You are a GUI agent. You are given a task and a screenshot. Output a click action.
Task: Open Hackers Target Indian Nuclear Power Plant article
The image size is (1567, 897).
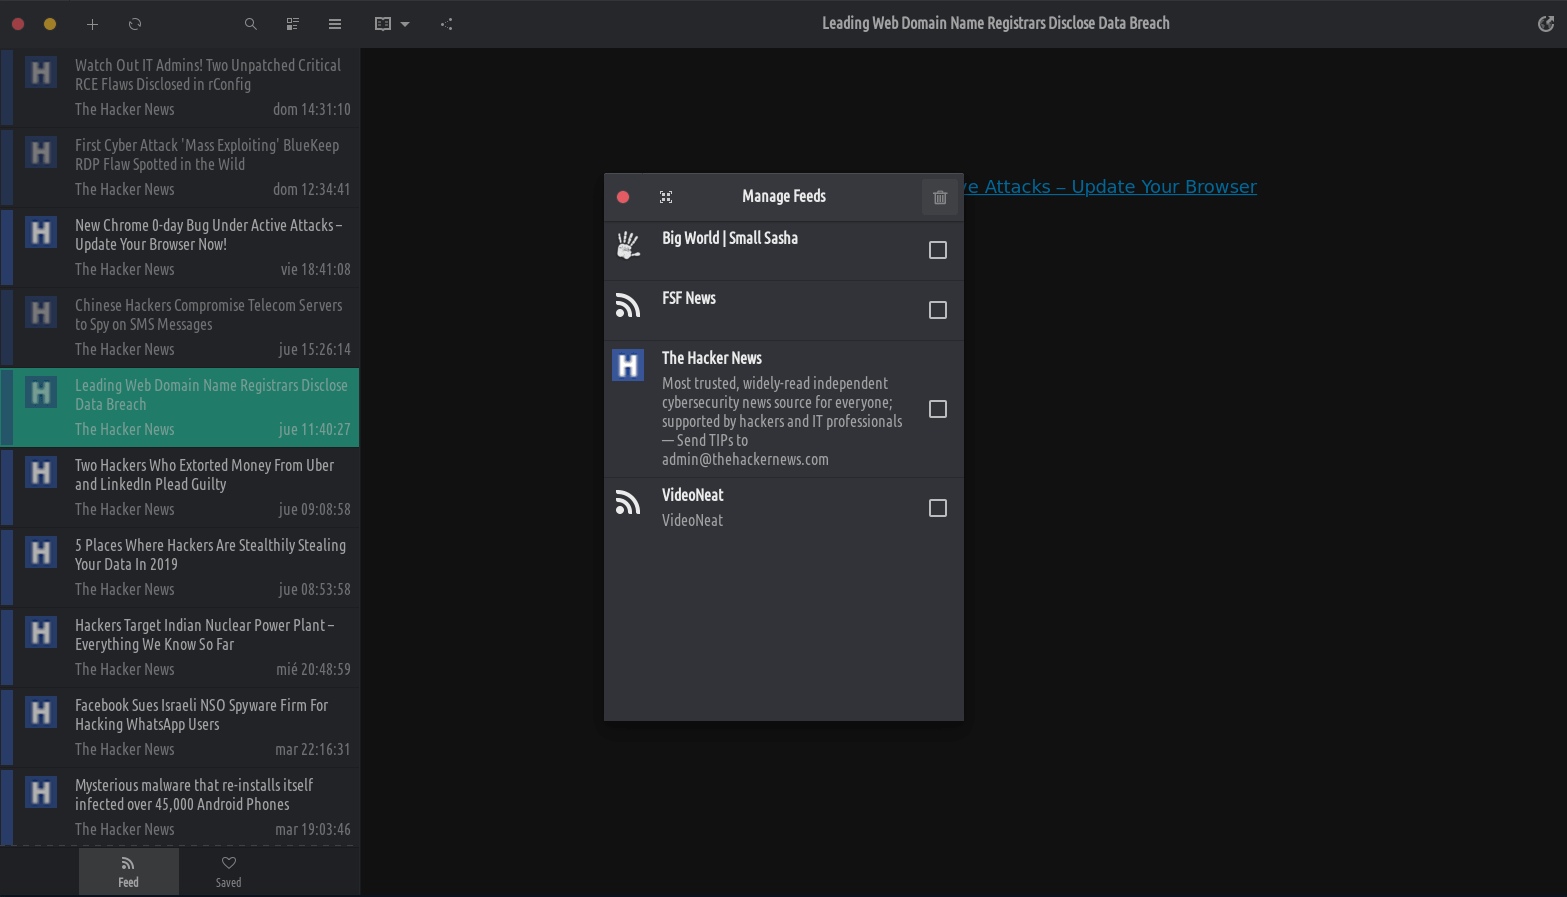tap(180, 647)
